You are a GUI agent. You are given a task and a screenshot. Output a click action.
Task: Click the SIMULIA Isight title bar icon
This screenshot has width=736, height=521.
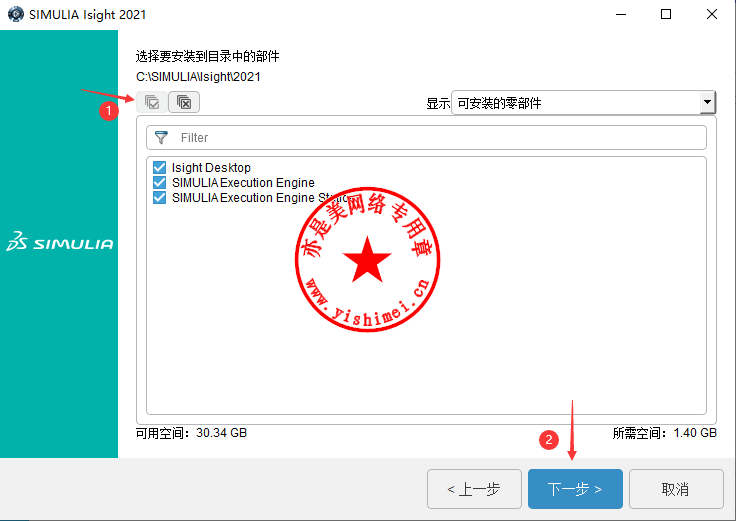(x=16, y=14)
